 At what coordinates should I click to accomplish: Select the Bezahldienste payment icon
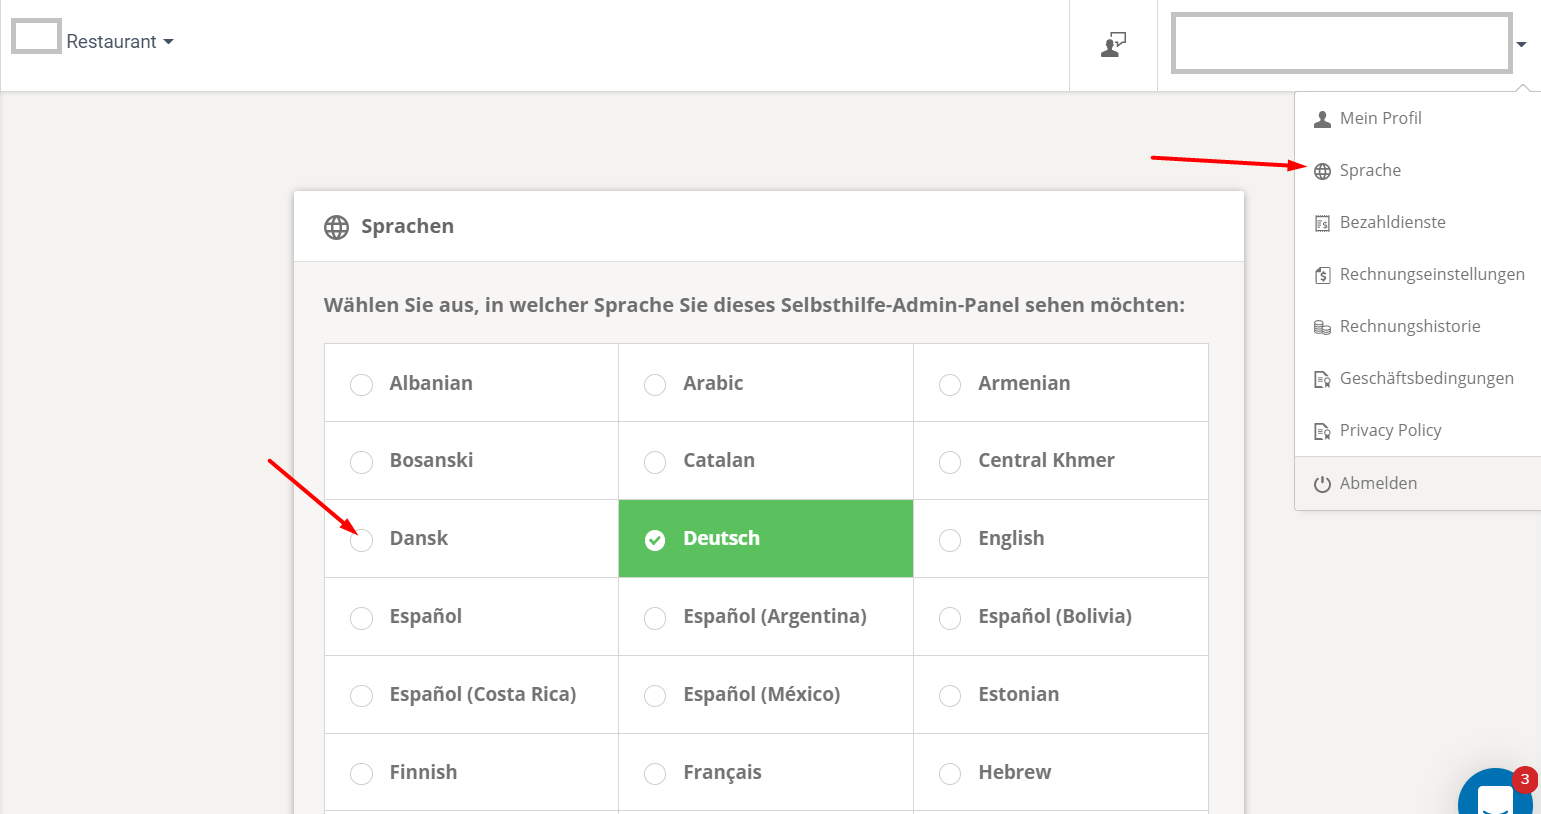(1322, 222)
